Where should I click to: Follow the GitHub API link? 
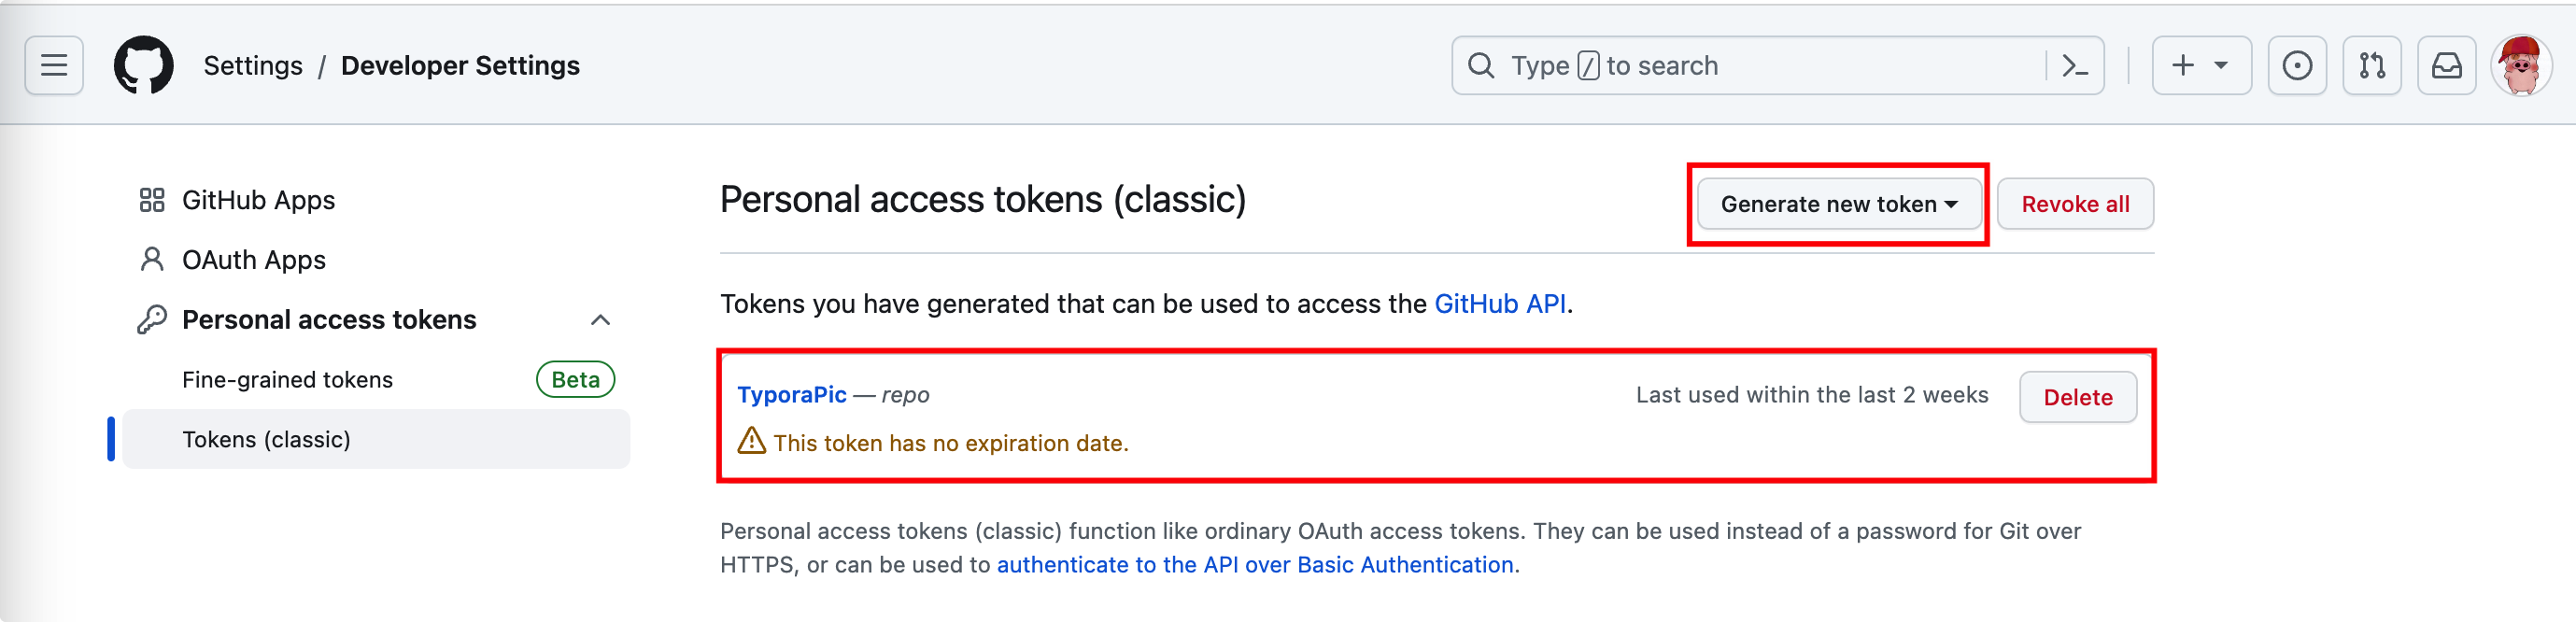[x=1500, y=304]
